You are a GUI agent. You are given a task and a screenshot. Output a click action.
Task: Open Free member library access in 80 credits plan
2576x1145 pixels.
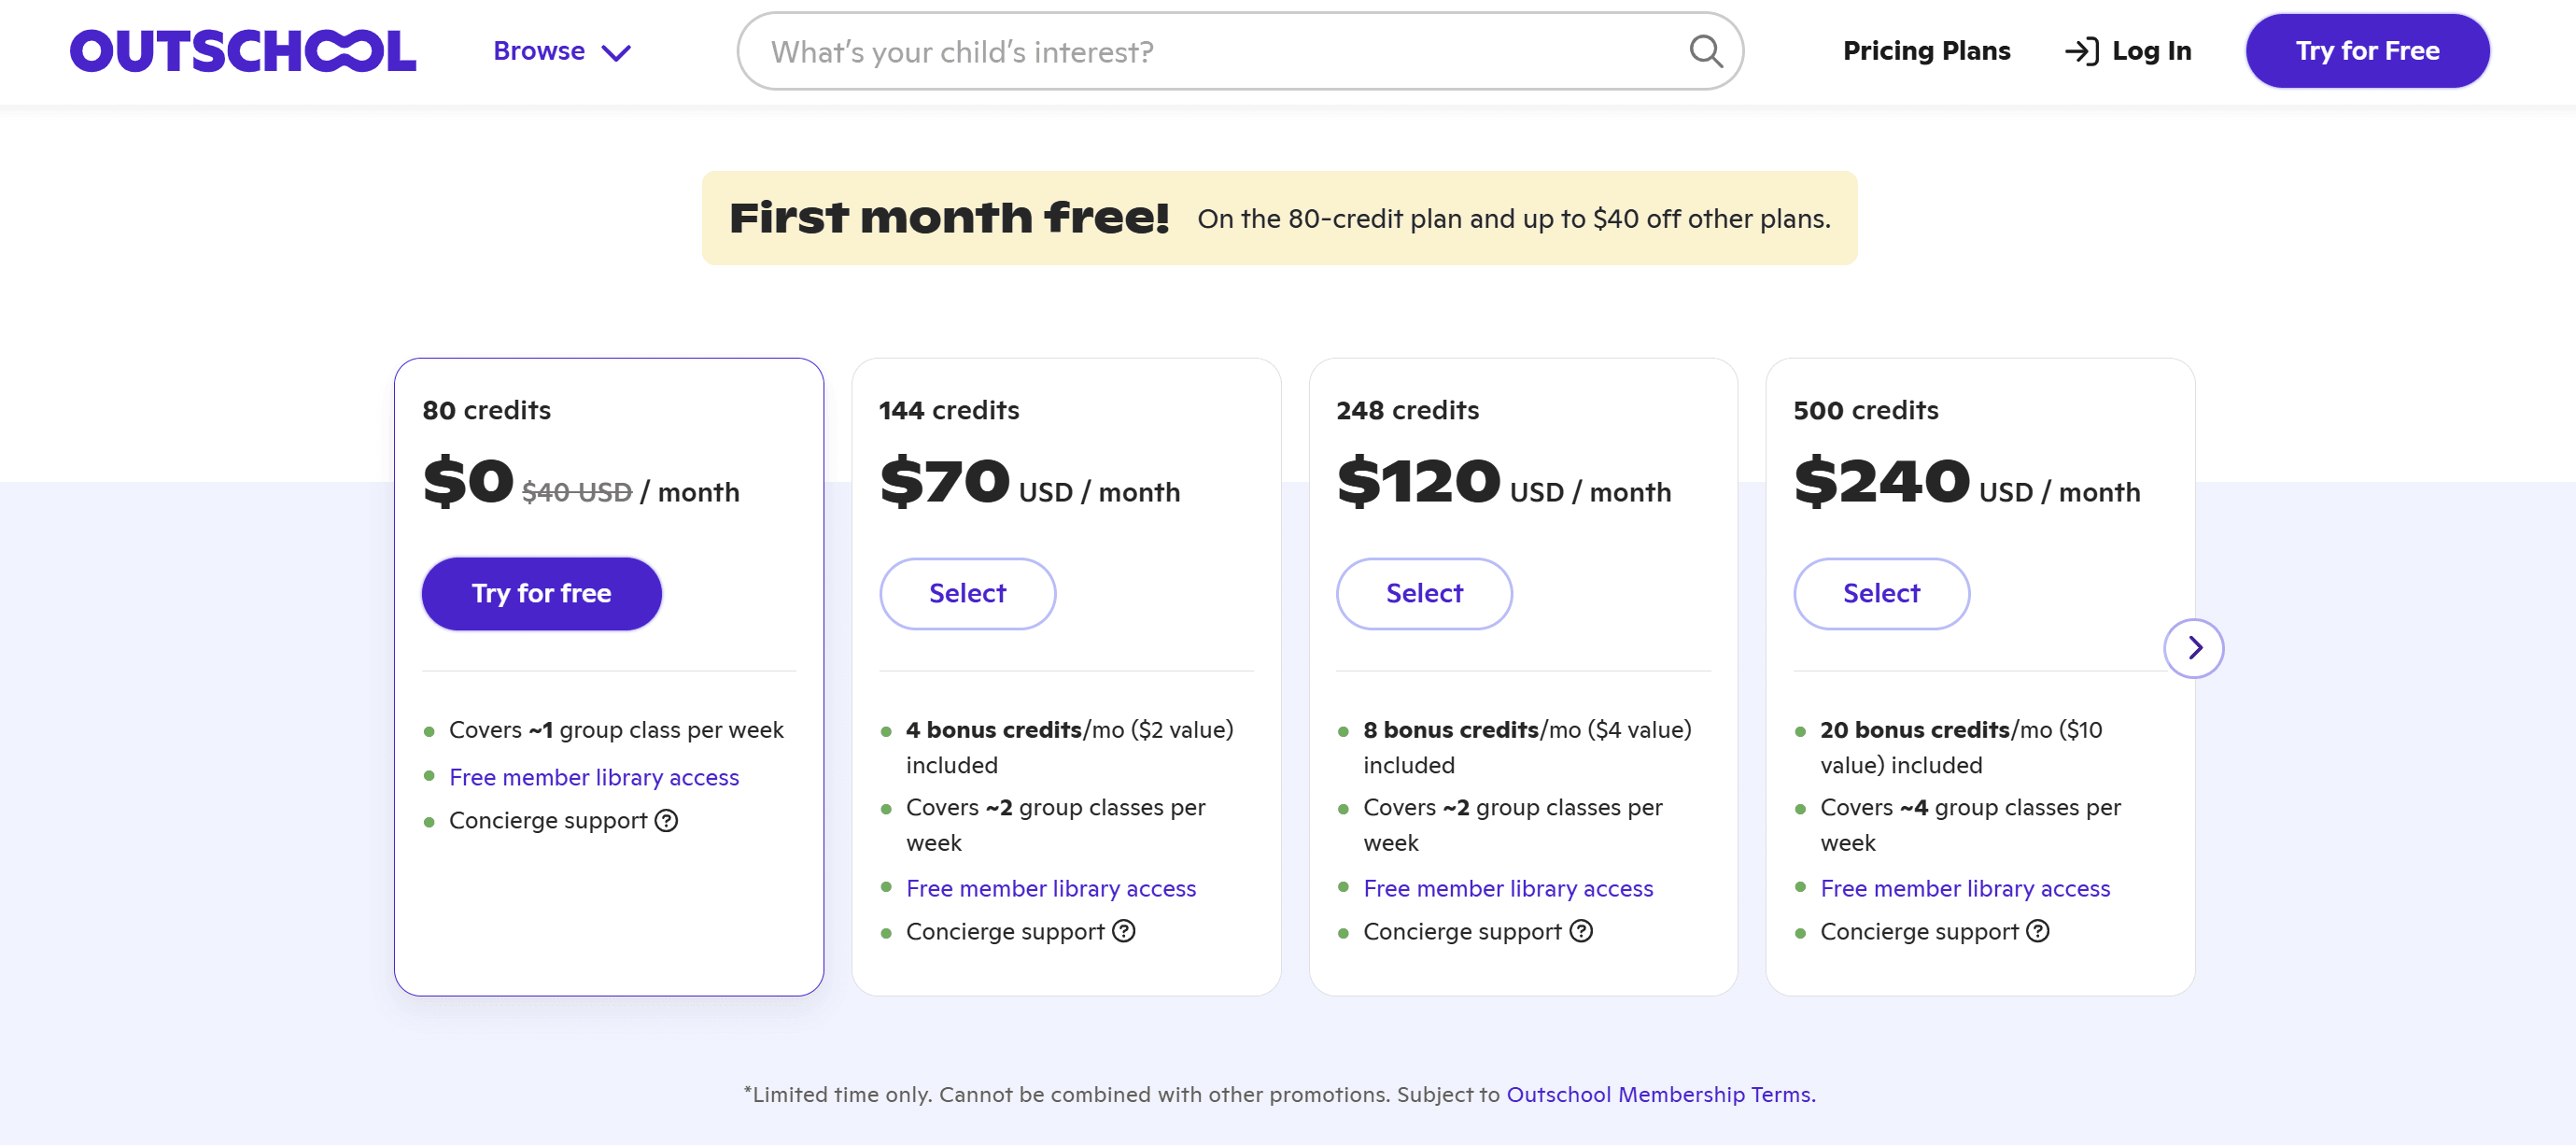click(x=594, y=778)
